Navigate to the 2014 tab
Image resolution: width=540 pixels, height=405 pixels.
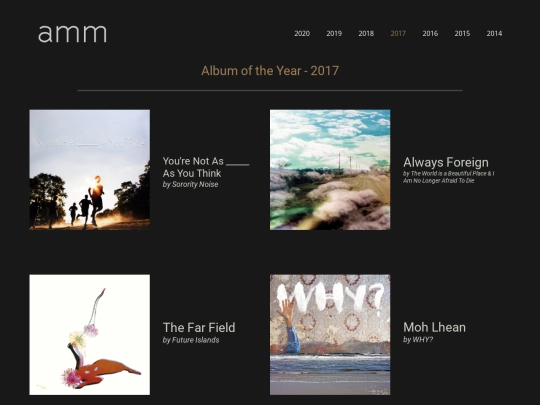tap(494, 33)
